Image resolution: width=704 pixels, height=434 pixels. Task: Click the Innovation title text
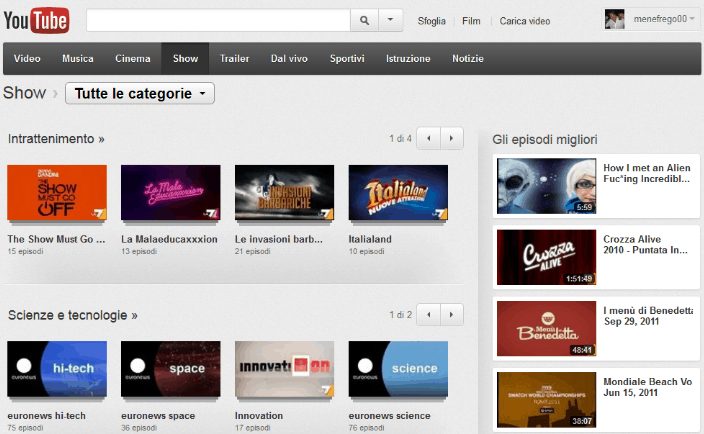(259, 416)
